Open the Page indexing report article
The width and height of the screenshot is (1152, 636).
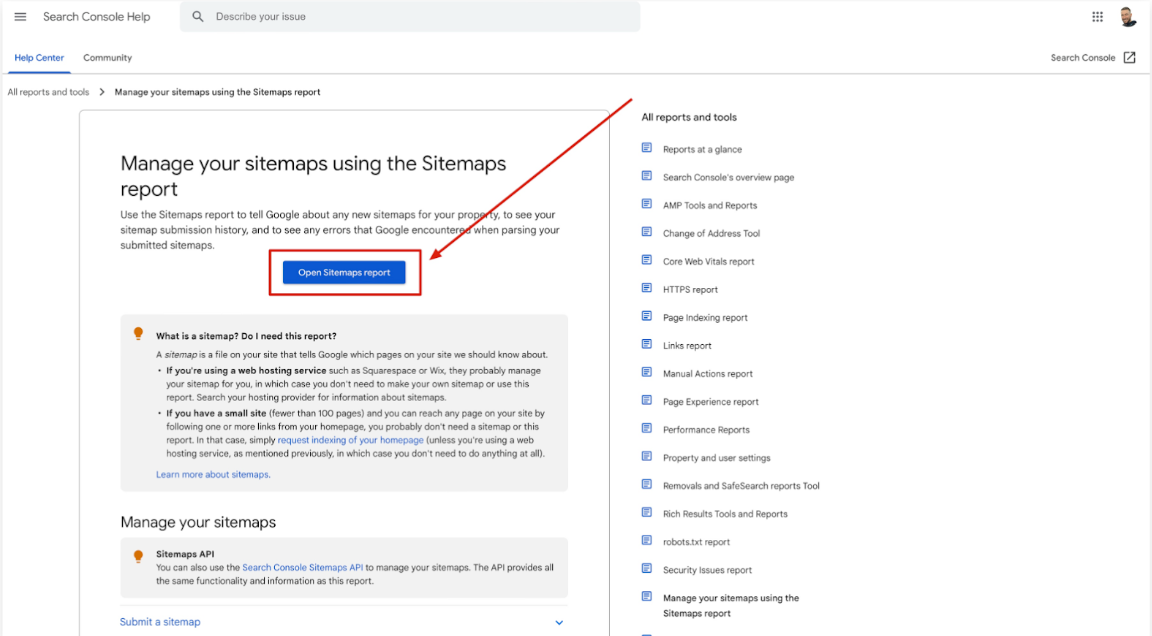tap(705, 318)
